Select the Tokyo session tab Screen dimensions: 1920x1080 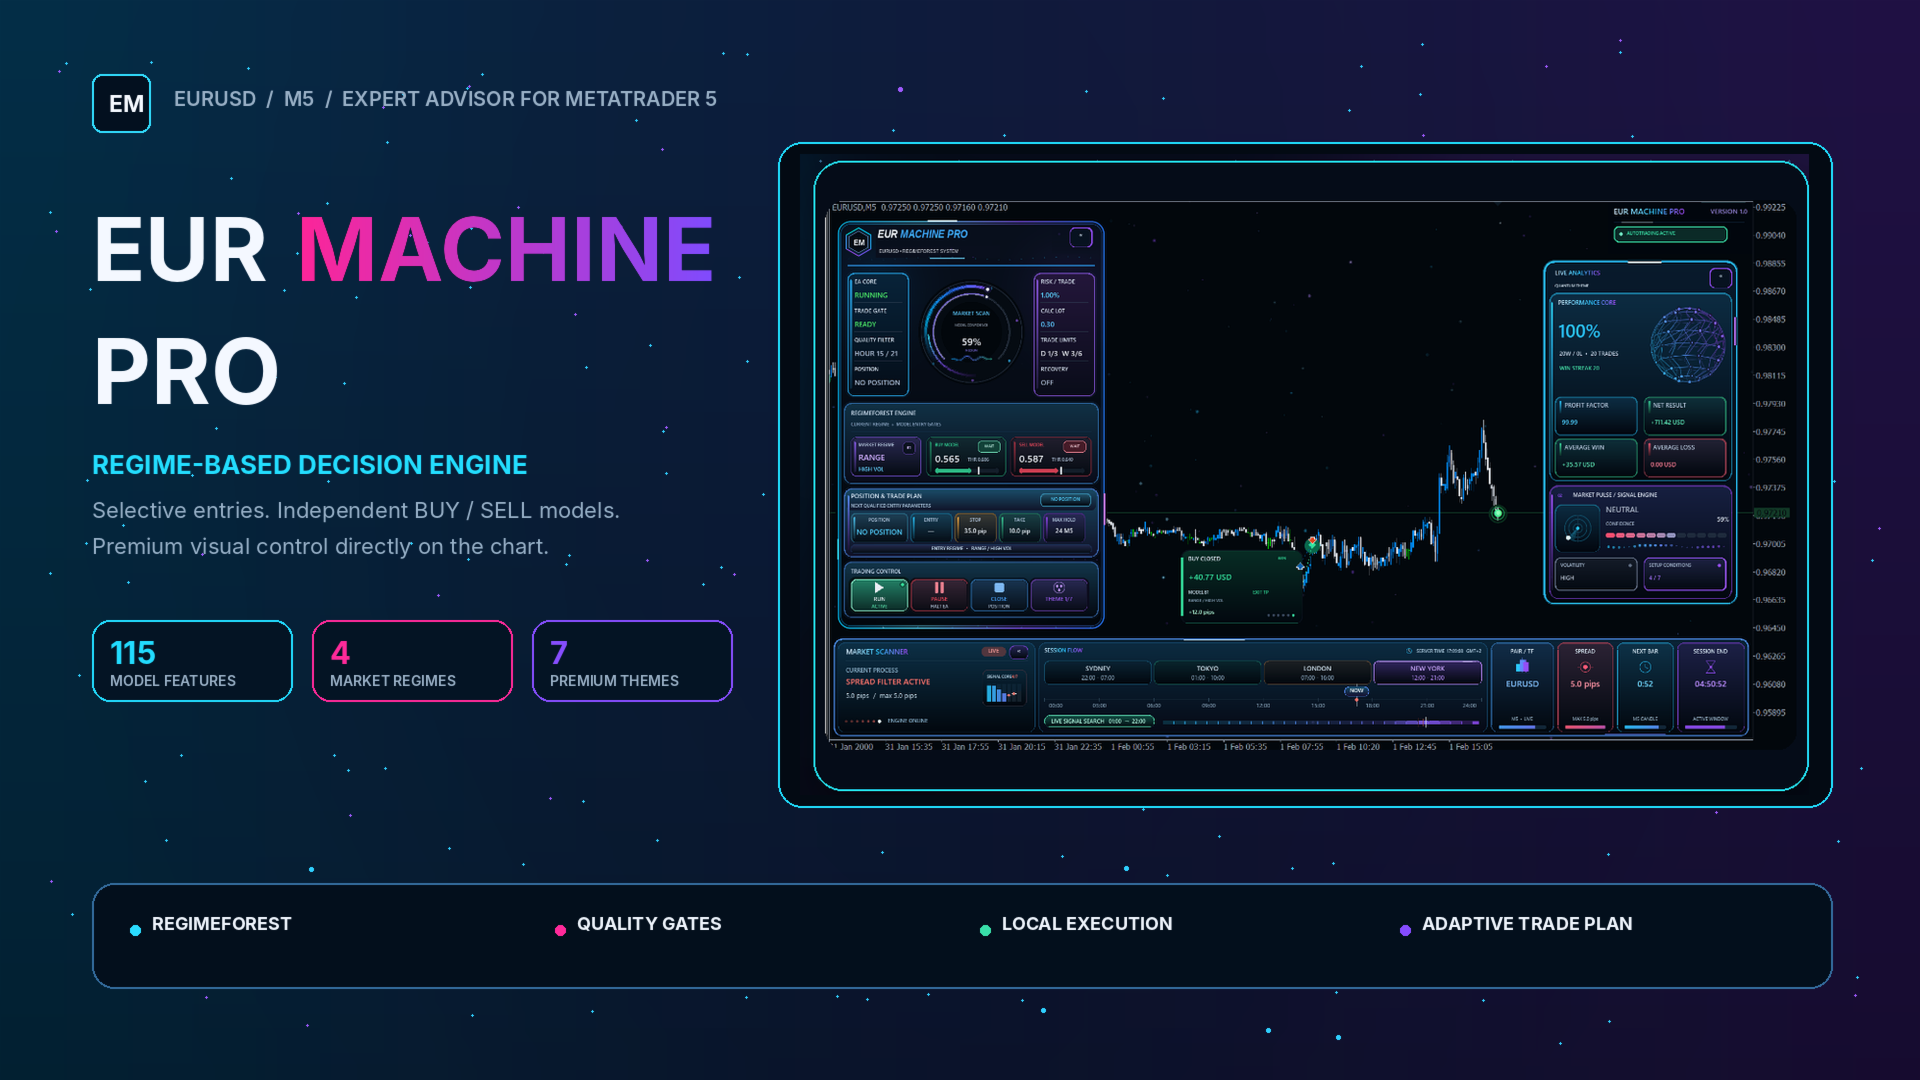(x=1207, y=672)
